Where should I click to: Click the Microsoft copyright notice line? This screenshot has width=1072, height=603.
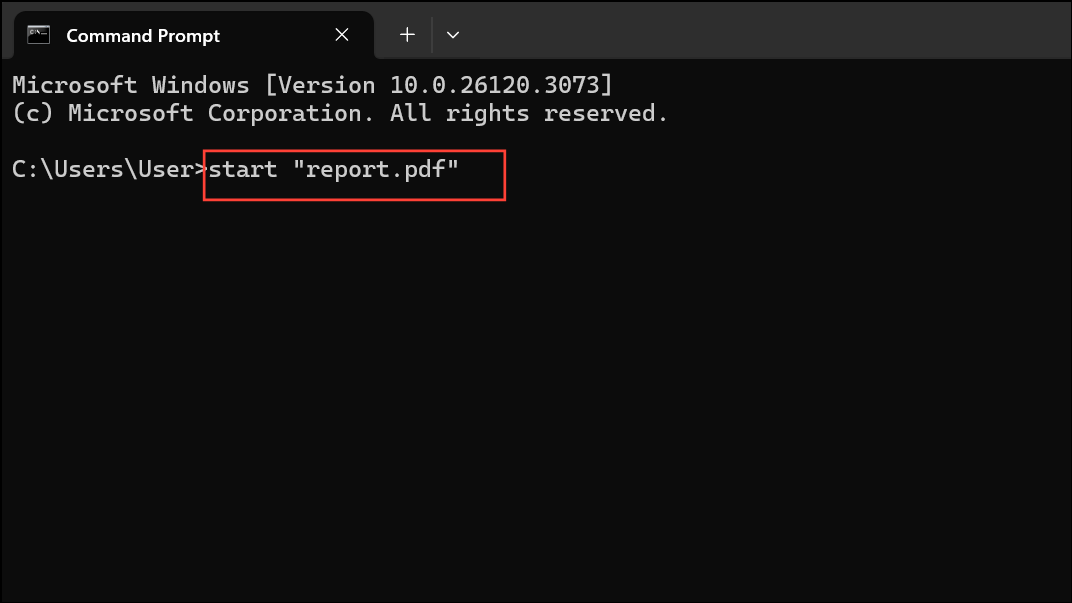[x=340, y=112]
